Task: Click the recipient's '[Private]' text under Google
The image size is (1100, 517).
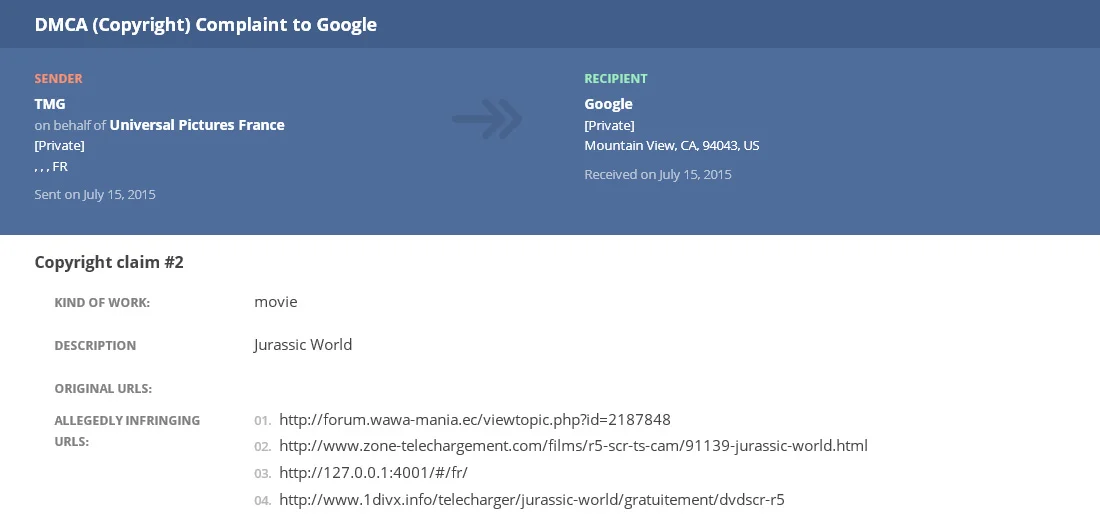Action: 610,125
